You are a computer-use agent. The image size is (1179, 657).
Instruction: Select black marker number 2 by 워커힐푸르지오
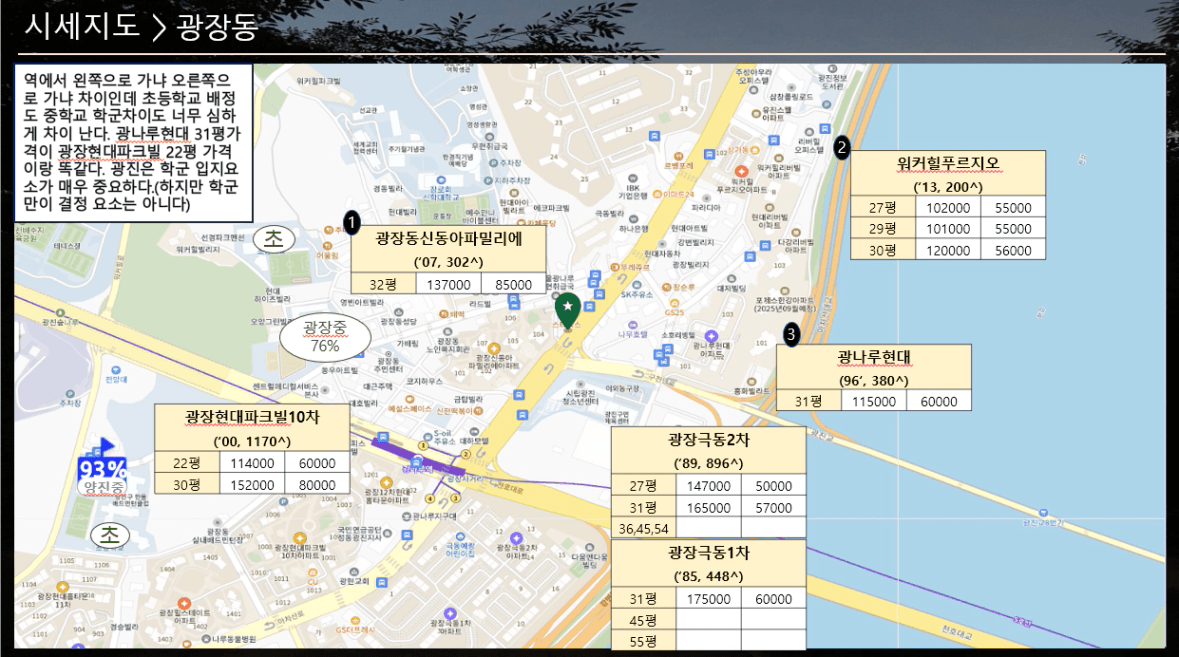(x=841, y=148)
